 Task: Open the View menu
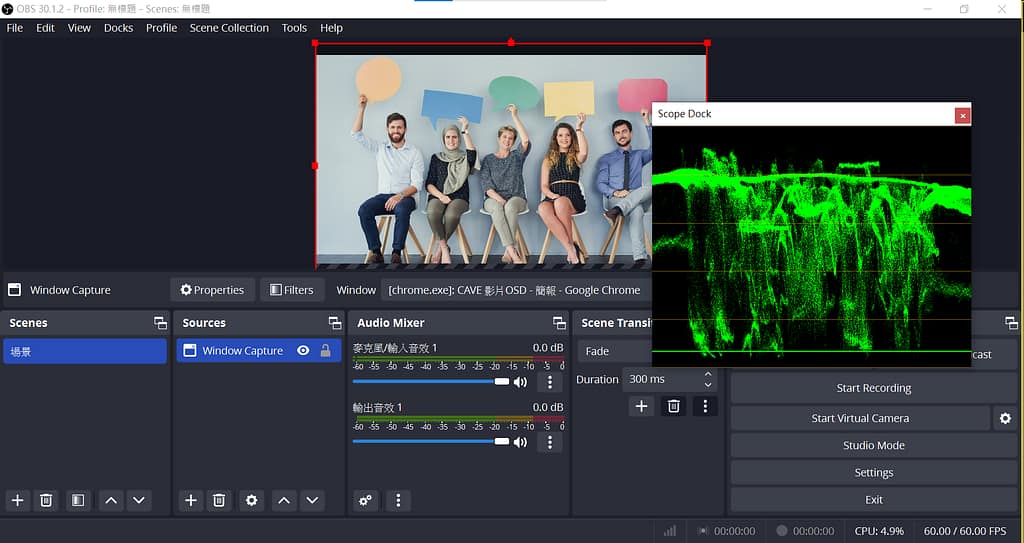pos(79,28)
